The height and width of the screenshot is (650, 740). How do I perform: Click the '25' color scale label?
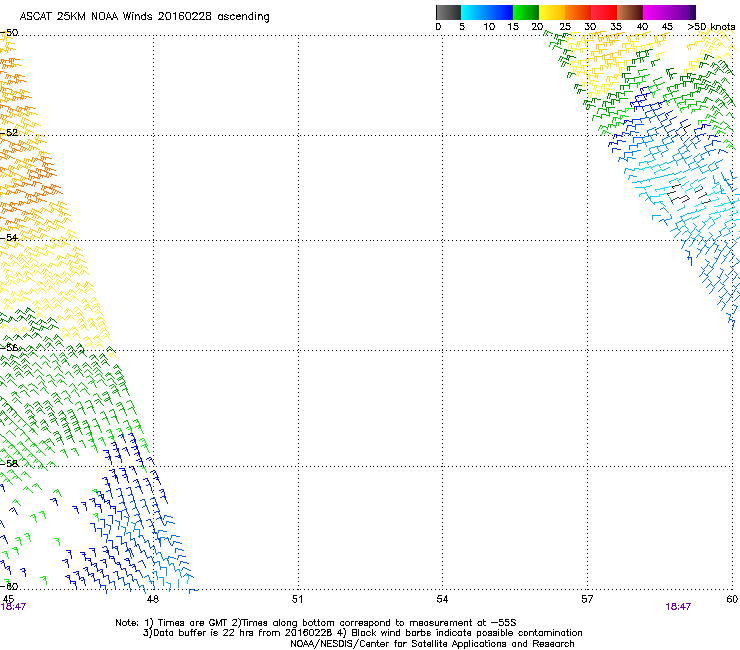click(565, 27)
